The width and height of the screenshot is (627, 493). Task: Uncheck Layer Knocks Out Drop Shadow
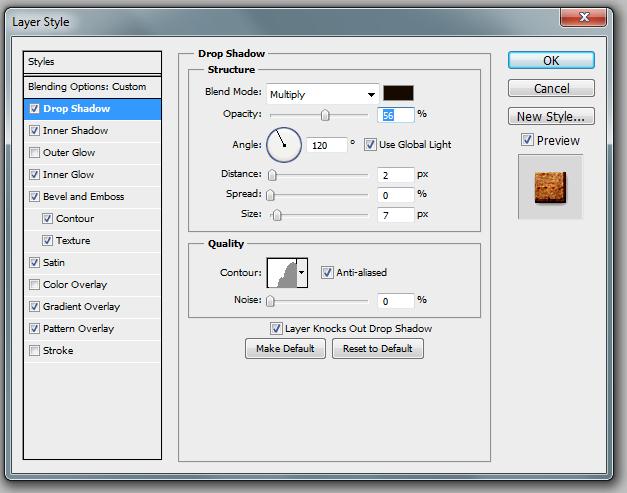click(x=276, y=328)
